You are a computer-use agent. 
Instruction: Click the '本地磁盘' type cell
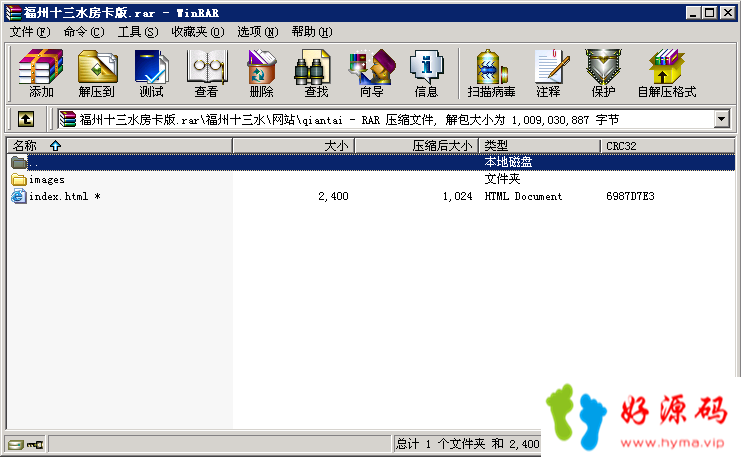pyautogui.click(x=508, y=162)
